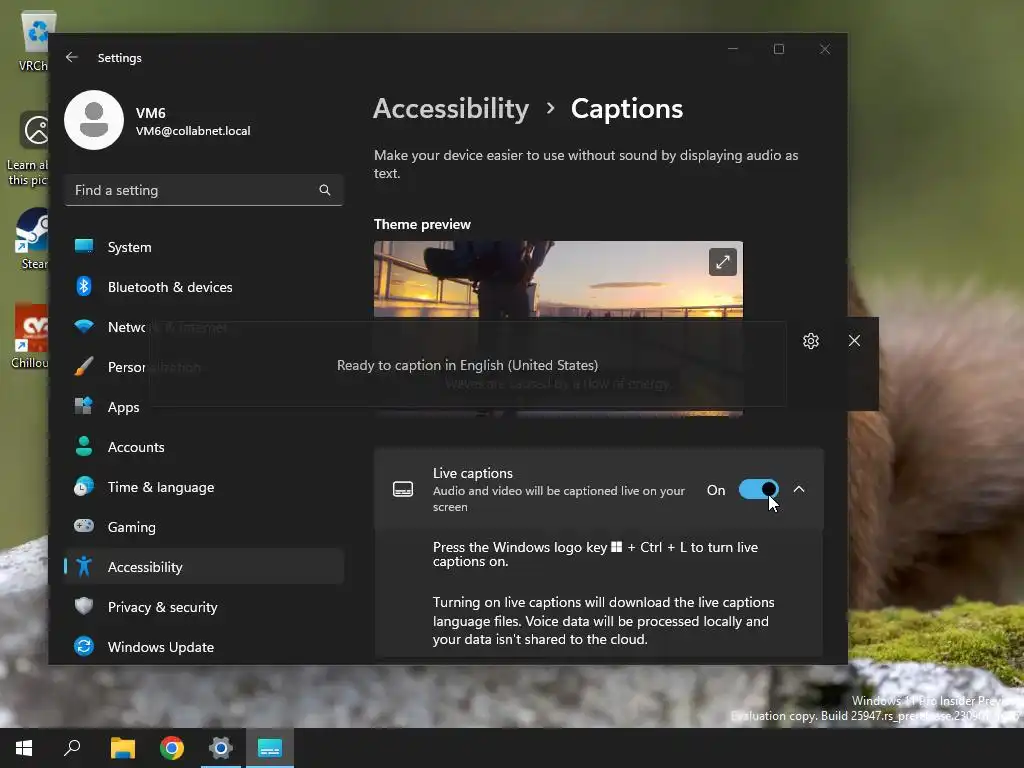The width and height of the screenshot is (1024, 768).
Task: Open Accounts settings page
Action: click(204, 447)
